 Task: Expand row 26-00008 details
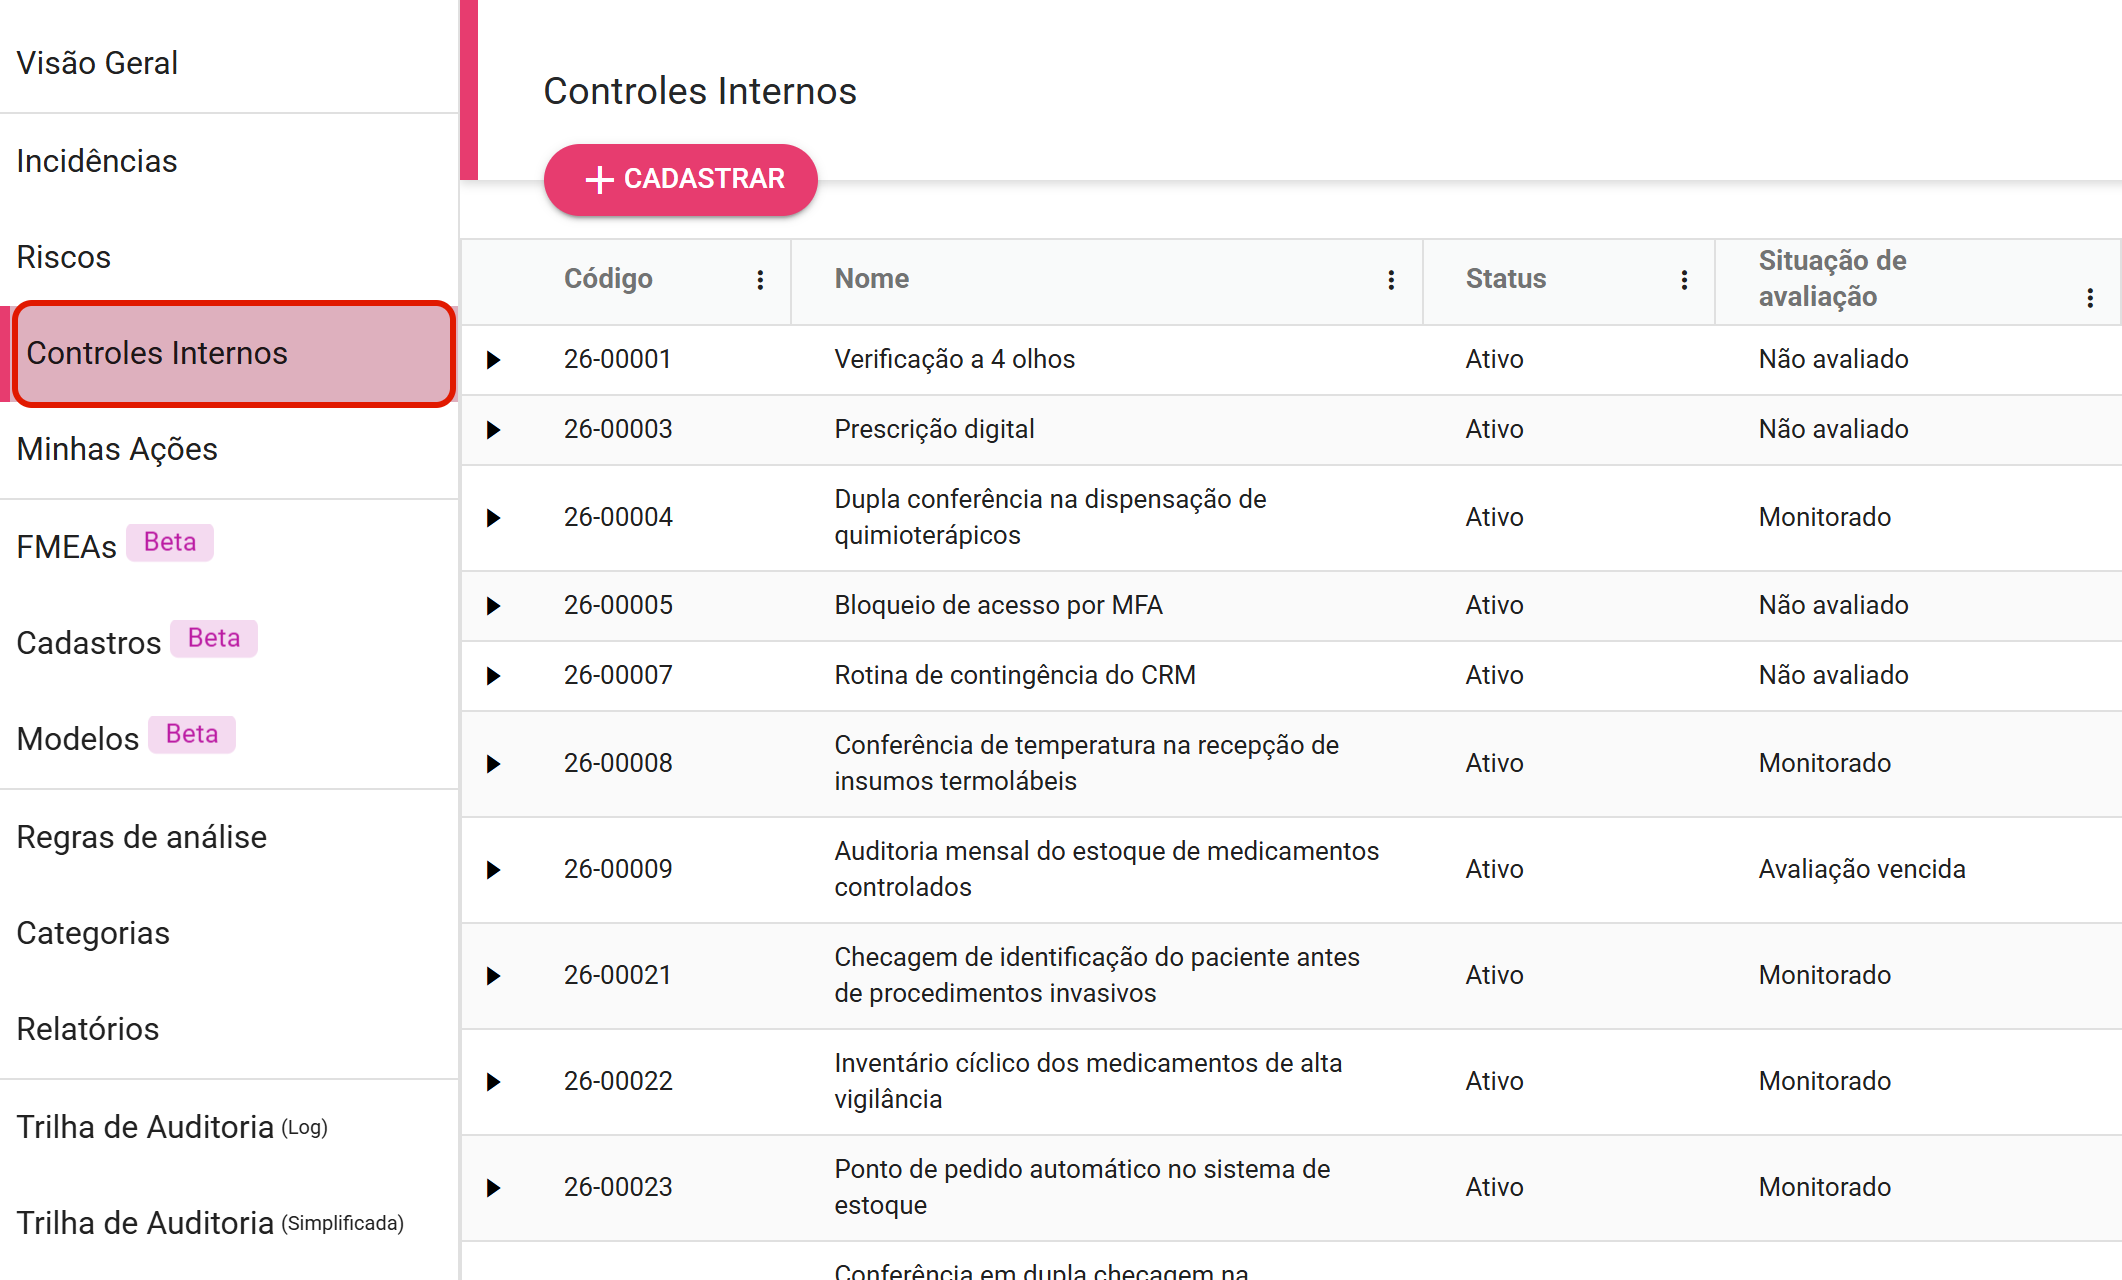click(x=493, y=764)
